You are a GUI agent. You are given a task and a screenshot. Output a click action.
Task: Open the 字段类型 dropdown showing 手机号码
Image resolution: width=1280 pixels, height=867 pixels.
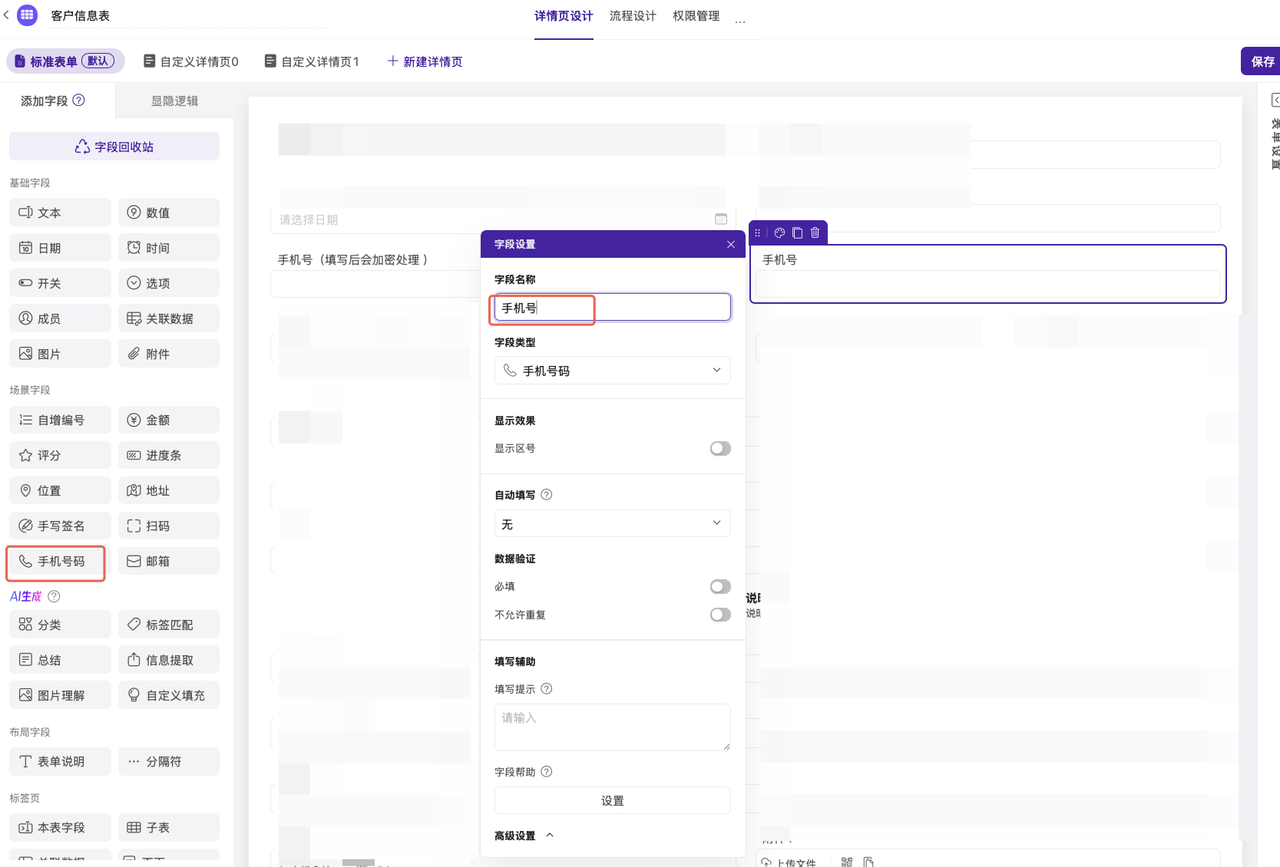tap(612, 371)
